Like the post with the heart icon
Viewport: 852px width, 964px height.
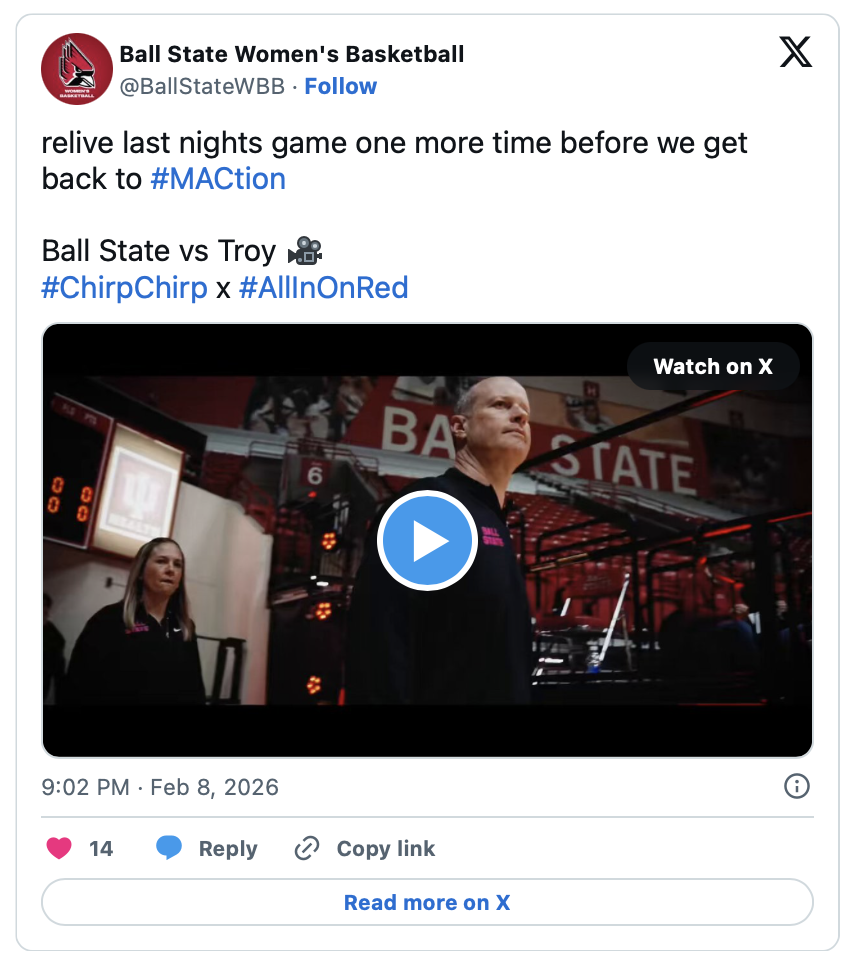[60, 849]
